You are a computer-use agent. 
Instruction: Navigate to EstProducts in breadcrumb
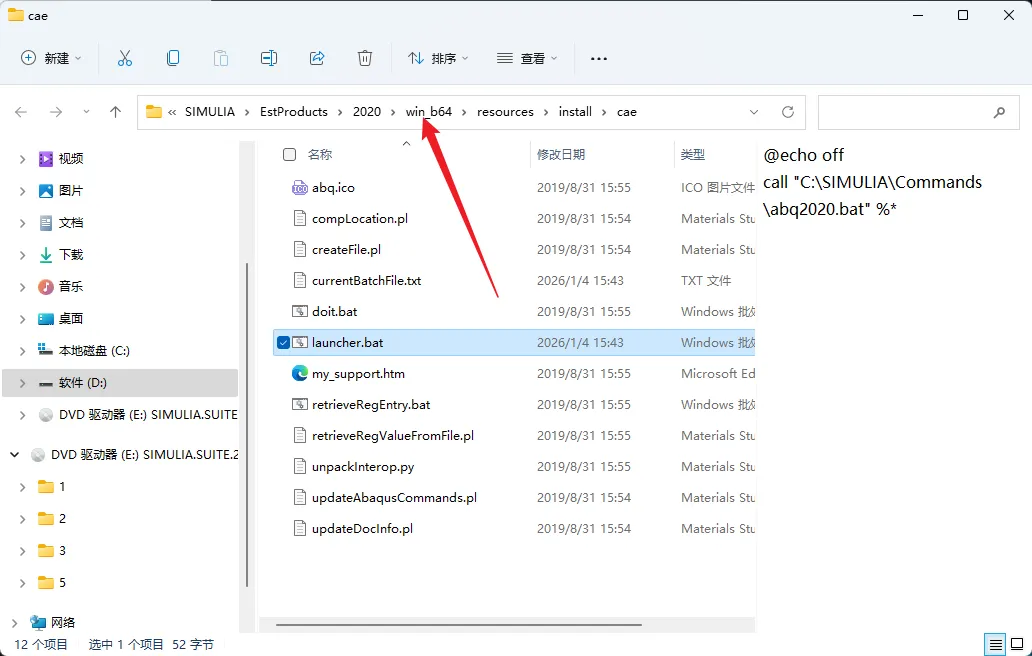click(294, 112)
